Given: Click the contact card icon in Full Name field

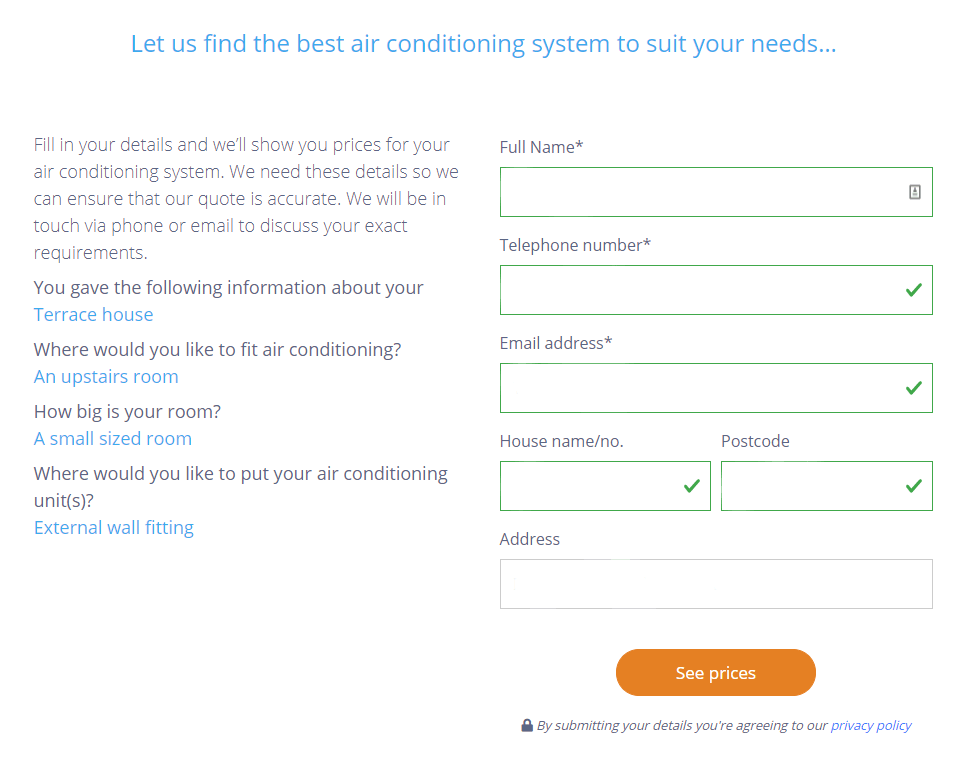Looking at the screenshot, I should click(x=914, y=192).
